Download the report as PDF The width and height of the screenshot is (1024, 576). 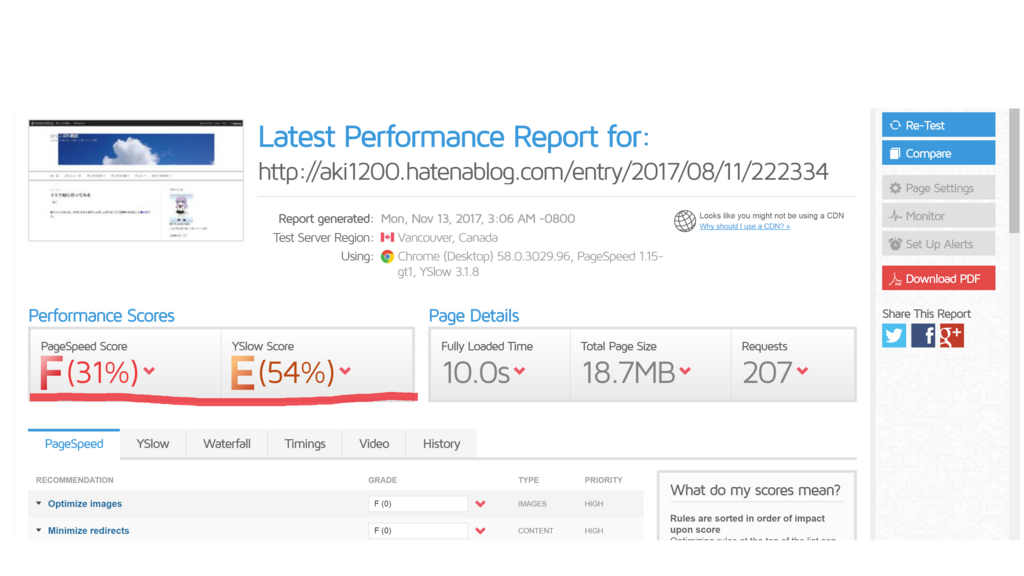pyautogui.click(x=938, y=278)
